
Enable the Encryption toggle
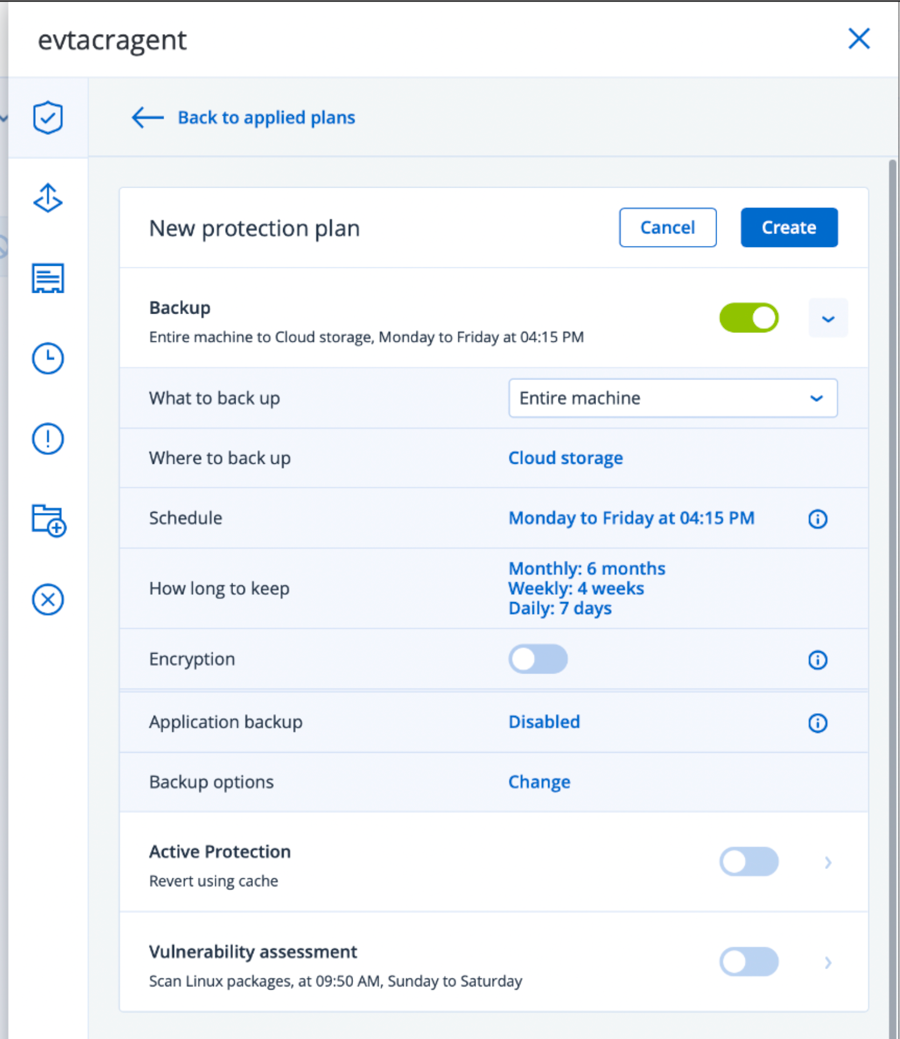coord(538,659)
